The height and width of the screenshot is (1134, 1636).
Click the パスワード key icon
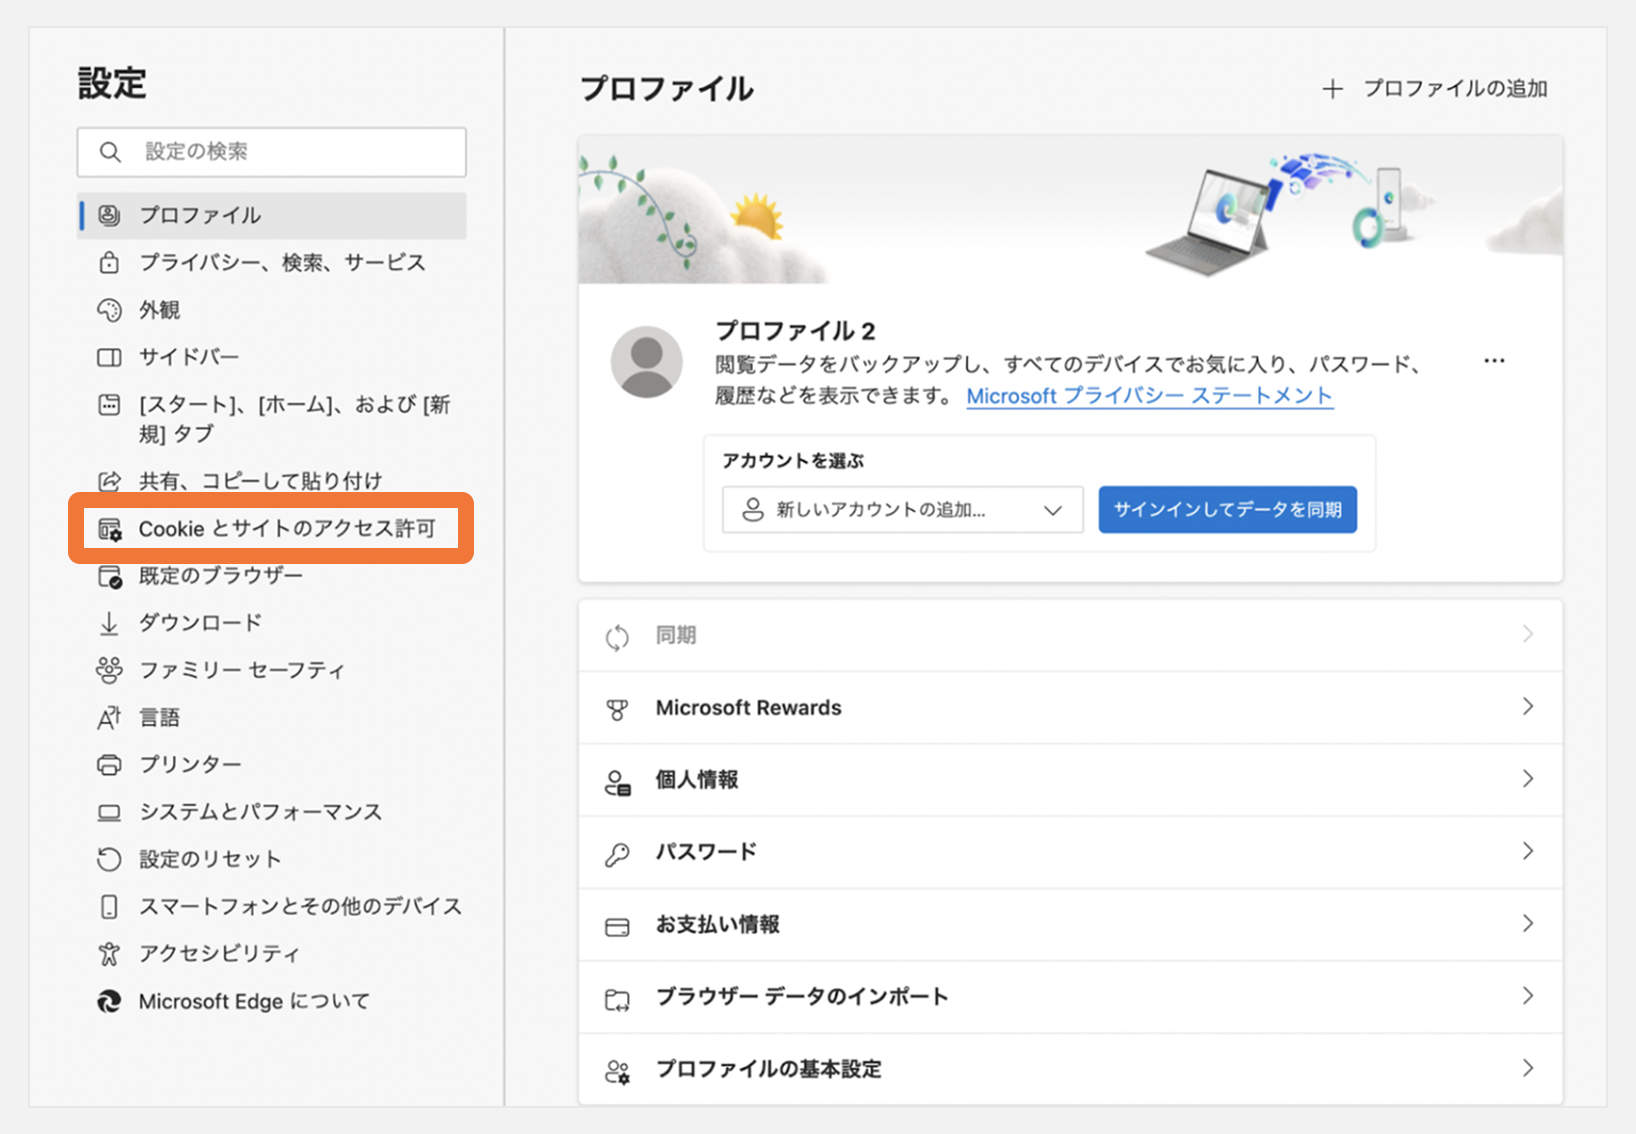click(x=619, y=852)
